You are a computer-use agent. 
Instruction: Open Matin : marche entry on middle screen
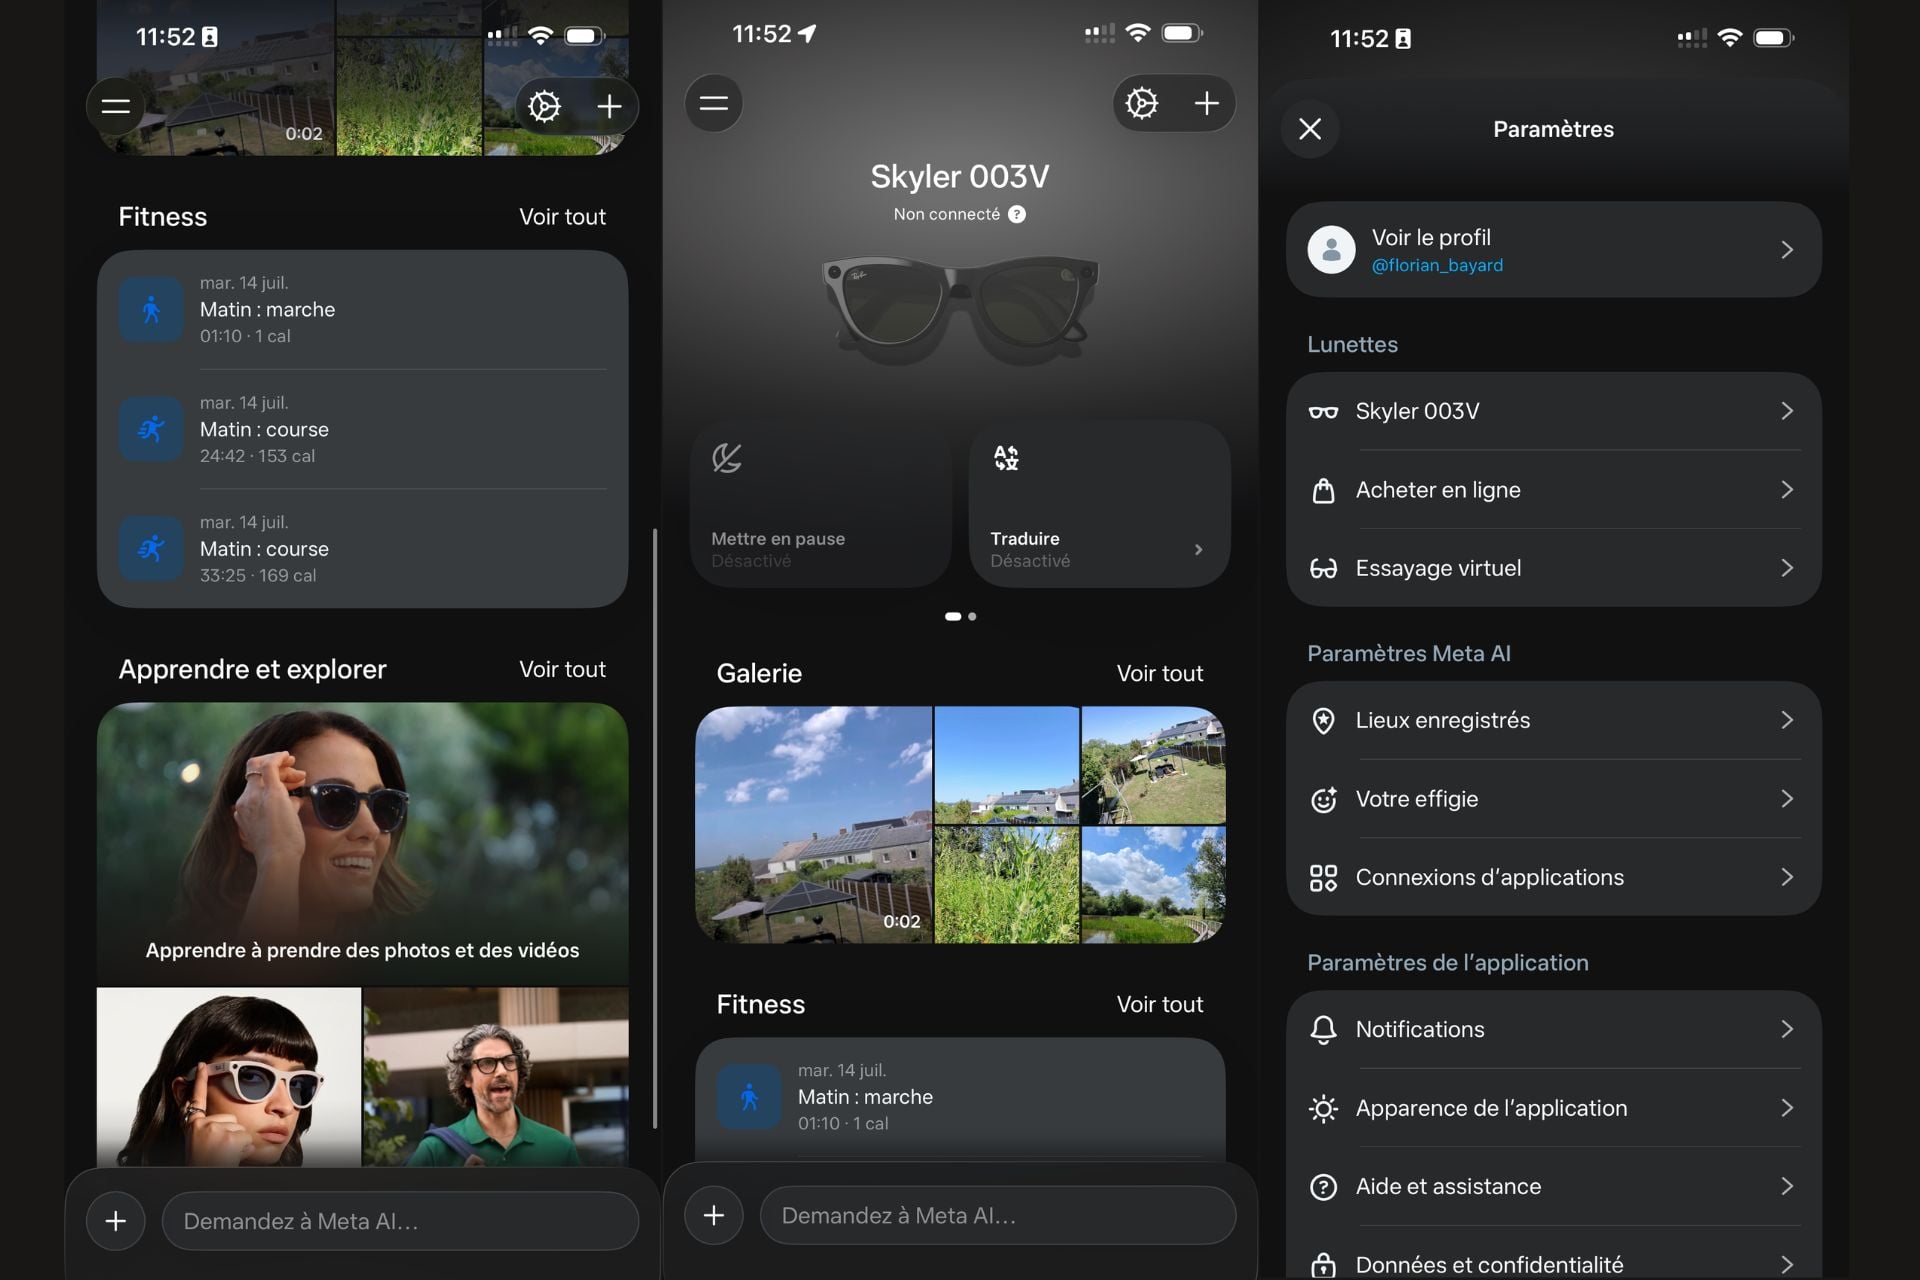(x=960, y=1097)
